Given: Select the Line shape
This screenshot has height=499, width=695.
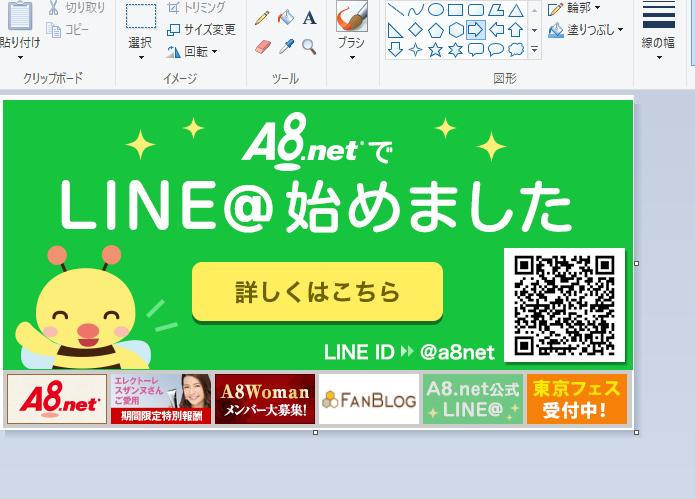Looking at the screenshot, I should point(395,9).
